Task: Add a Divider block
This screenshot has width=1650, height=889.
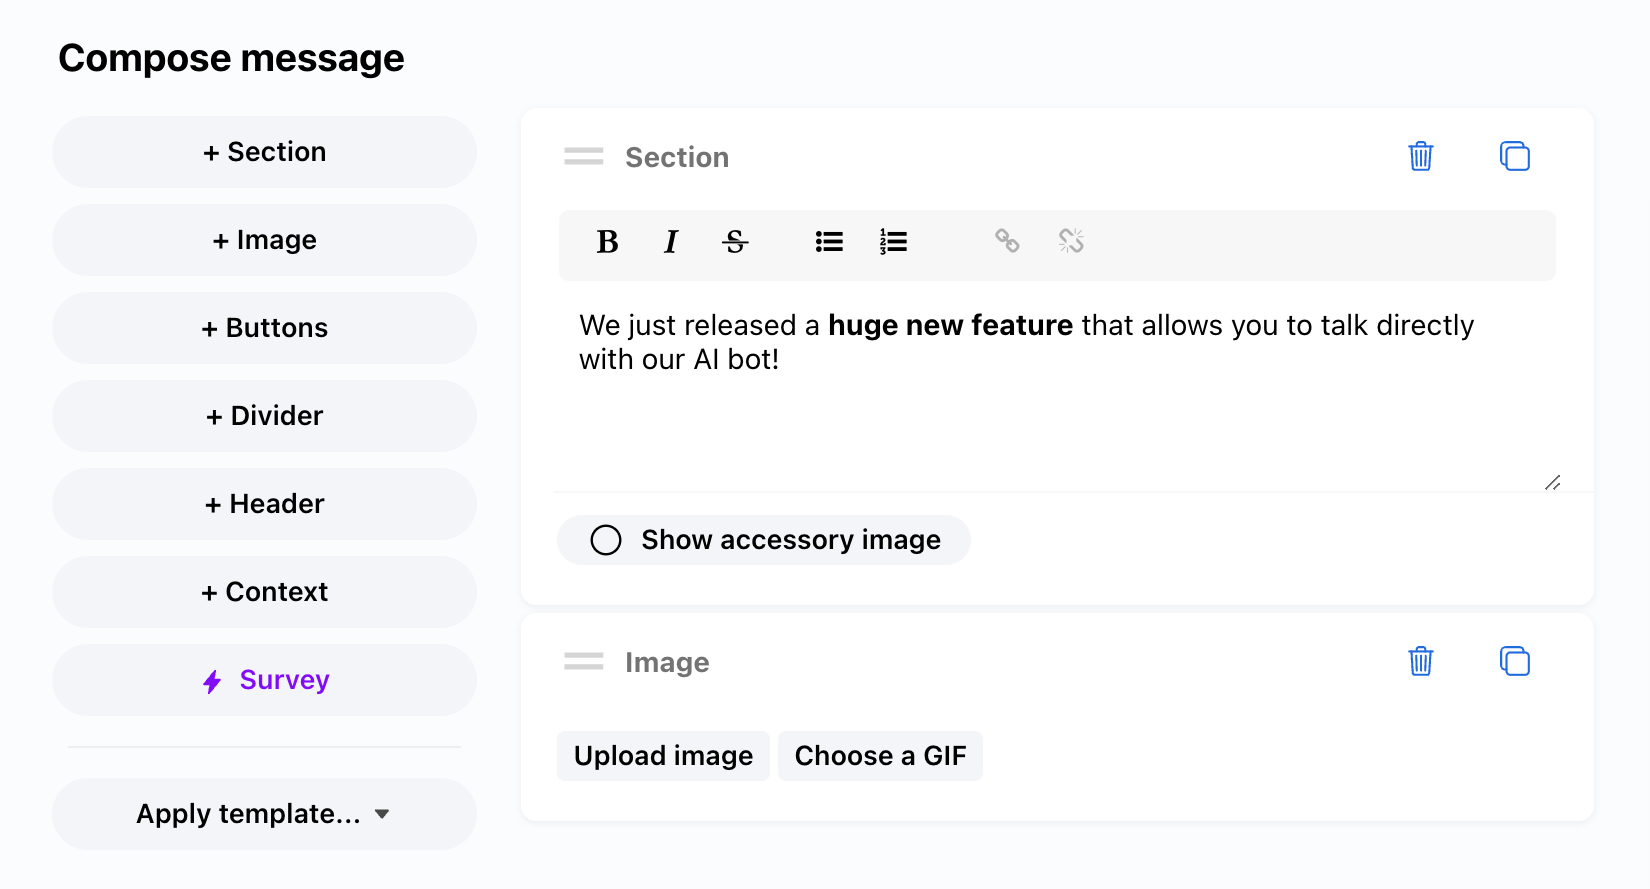Action: pos(264,416)
